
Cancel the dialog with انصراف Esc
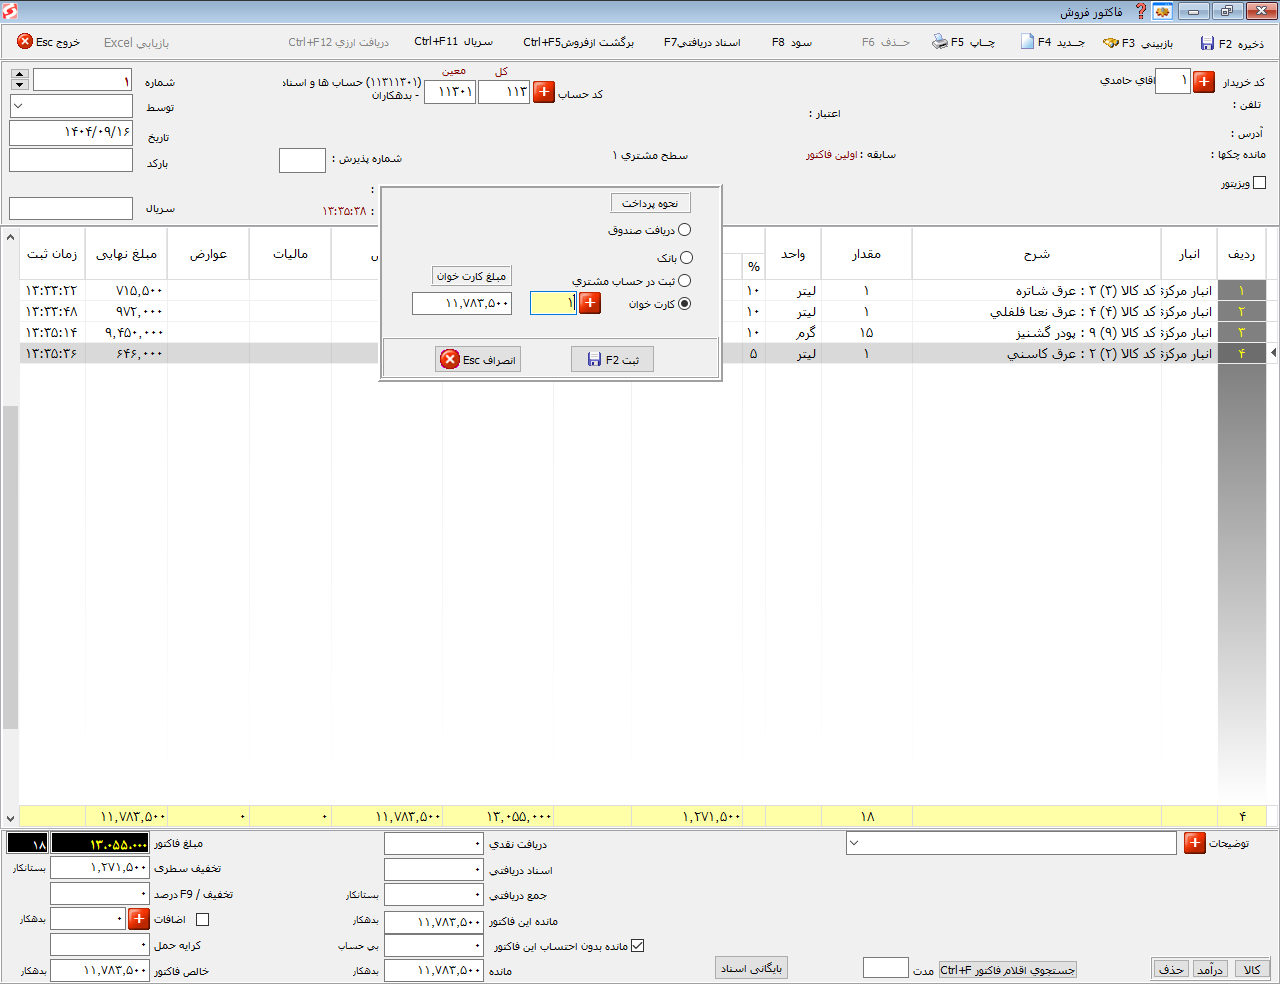478,359
